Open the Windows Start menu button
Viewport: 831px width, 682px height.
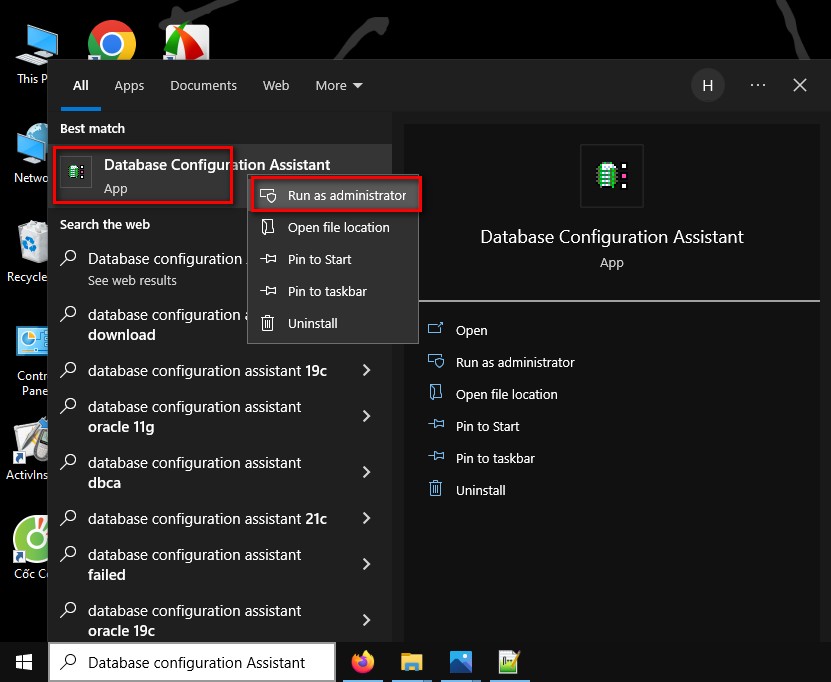pos(24,662)
